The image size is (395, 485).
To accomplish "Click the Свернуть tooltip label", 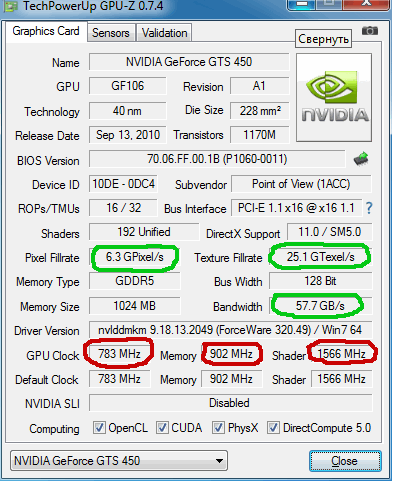I will coord(323,39).
